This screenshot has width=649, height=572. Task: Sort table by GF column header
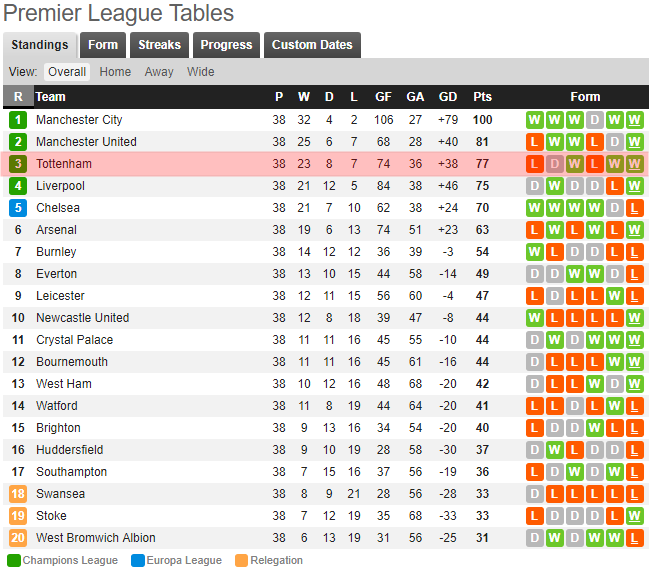tap(383, 97)
